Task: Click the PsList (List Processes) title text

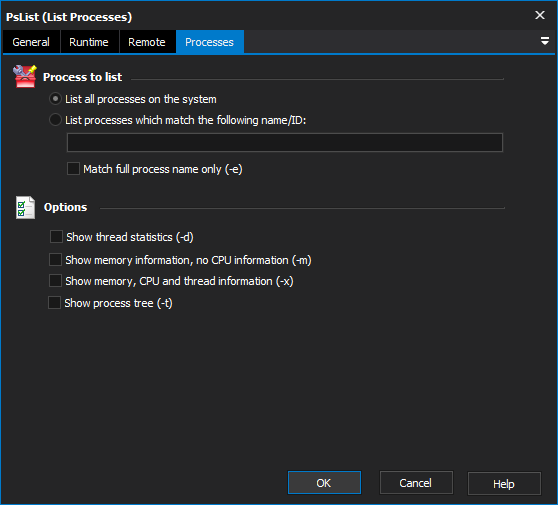Action: pos(69,17)
